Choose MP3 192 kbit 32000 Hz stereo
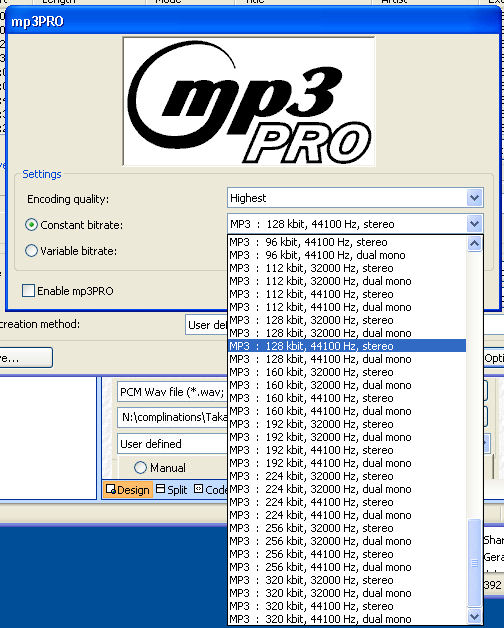Image resolution: width=504 pixels, height=628 pixels. (347, 424)
